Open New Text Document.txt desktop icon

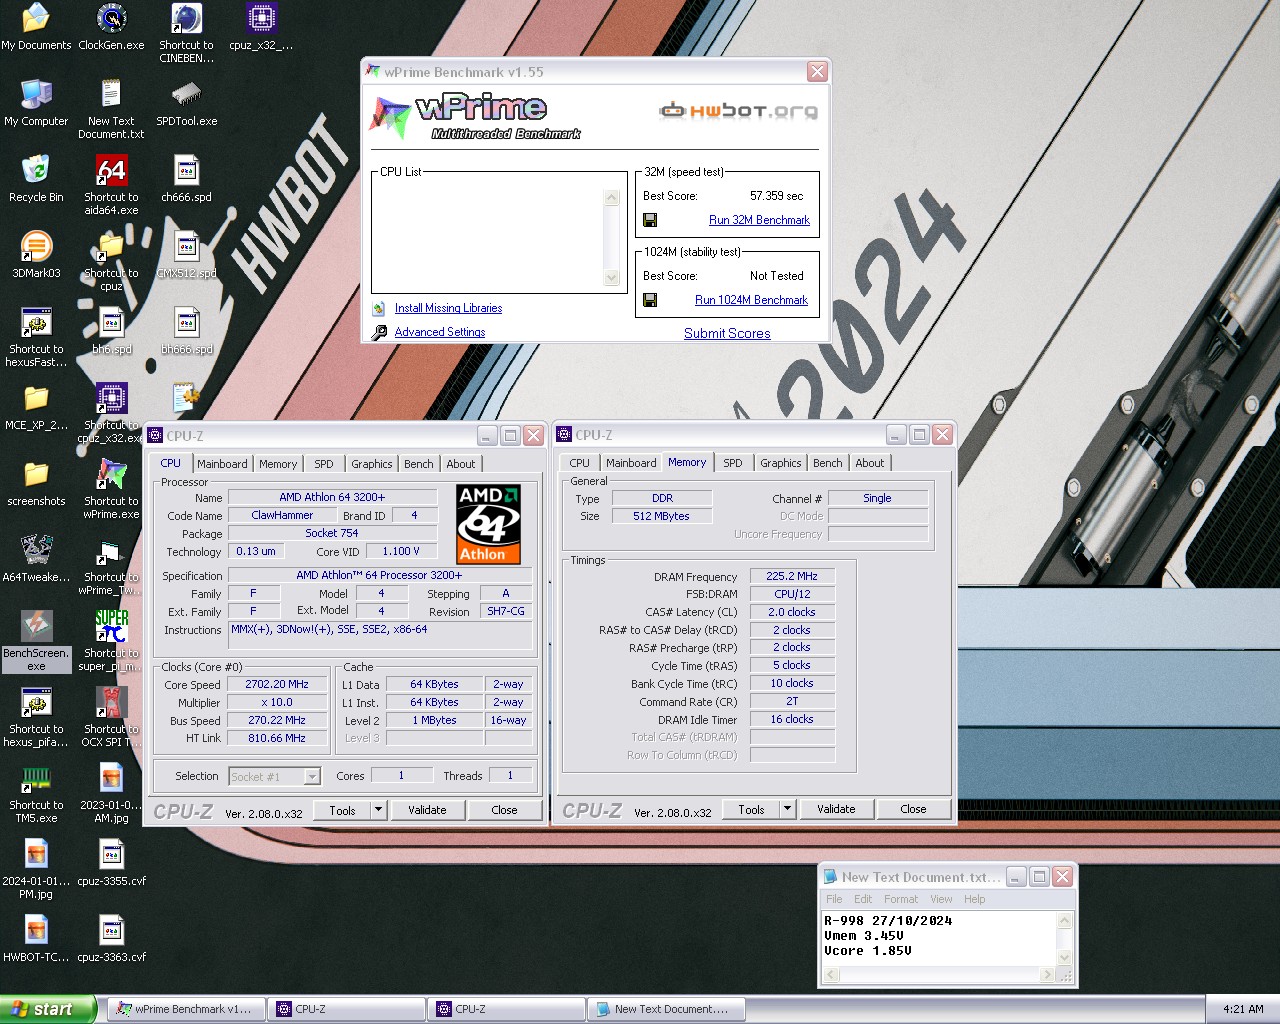click(x=111, y=109)
